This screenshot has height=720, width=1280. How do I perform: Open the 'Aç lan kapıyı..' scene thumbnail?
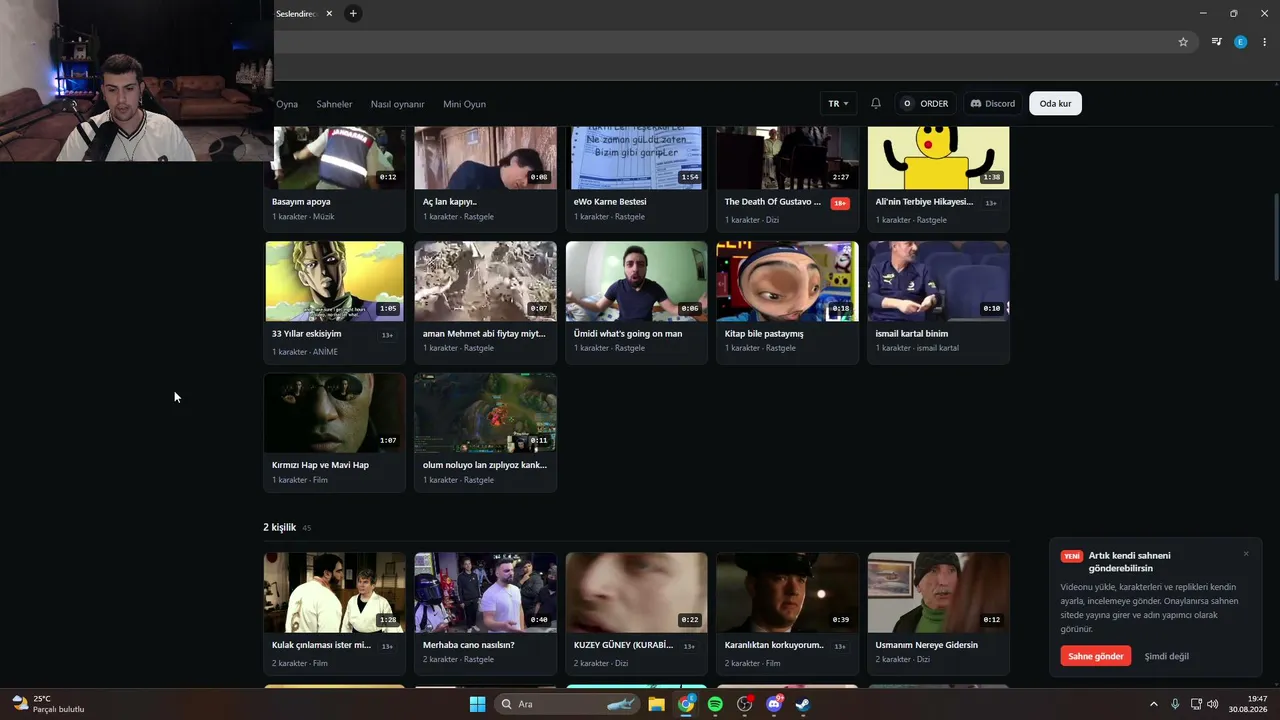[485, 158]
